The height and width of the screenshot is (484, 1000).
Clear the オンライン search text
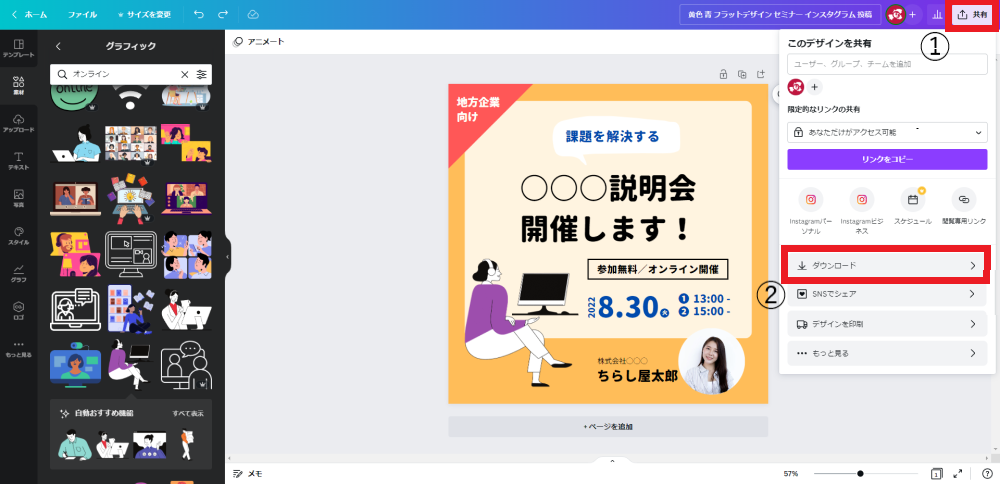pyautogui.click(x=185, y=75)
